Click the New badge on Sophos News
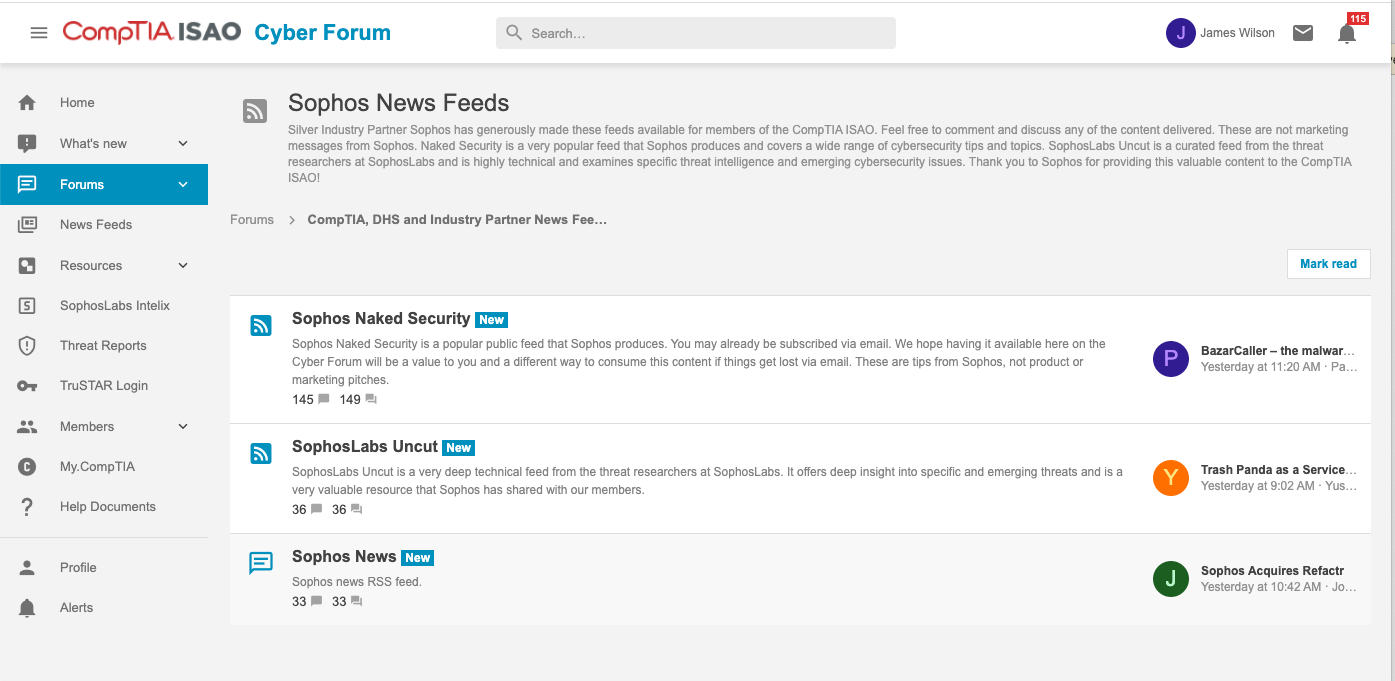This screenshot has width=1395, height=681. coord(417,558)
